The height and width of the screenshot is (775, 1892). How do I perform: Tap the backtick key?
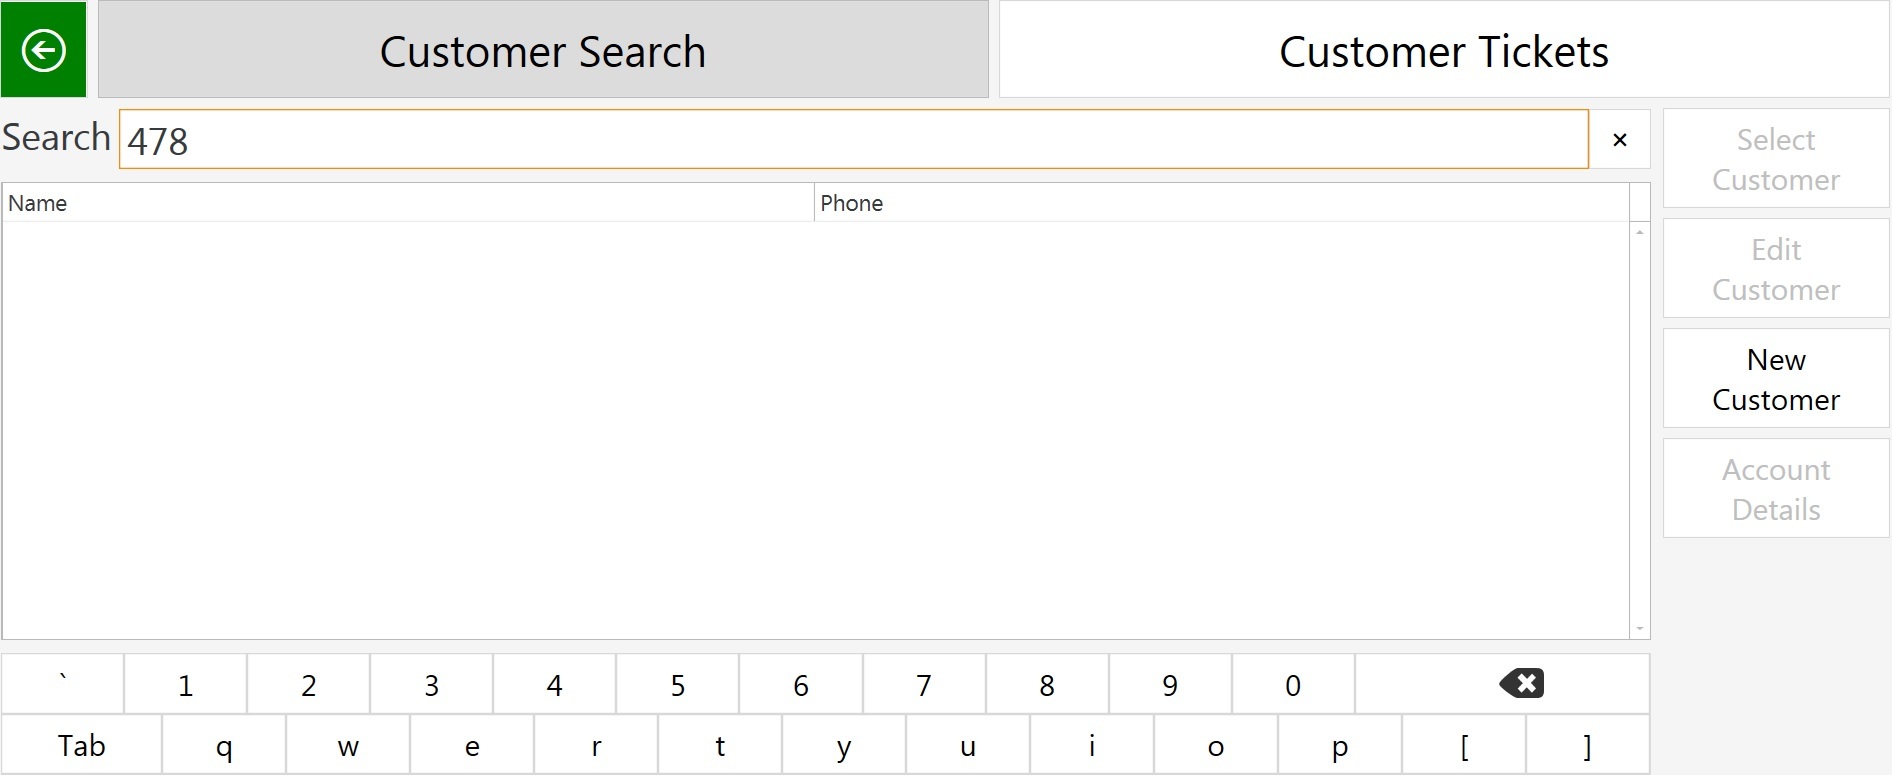pos(63,684)
